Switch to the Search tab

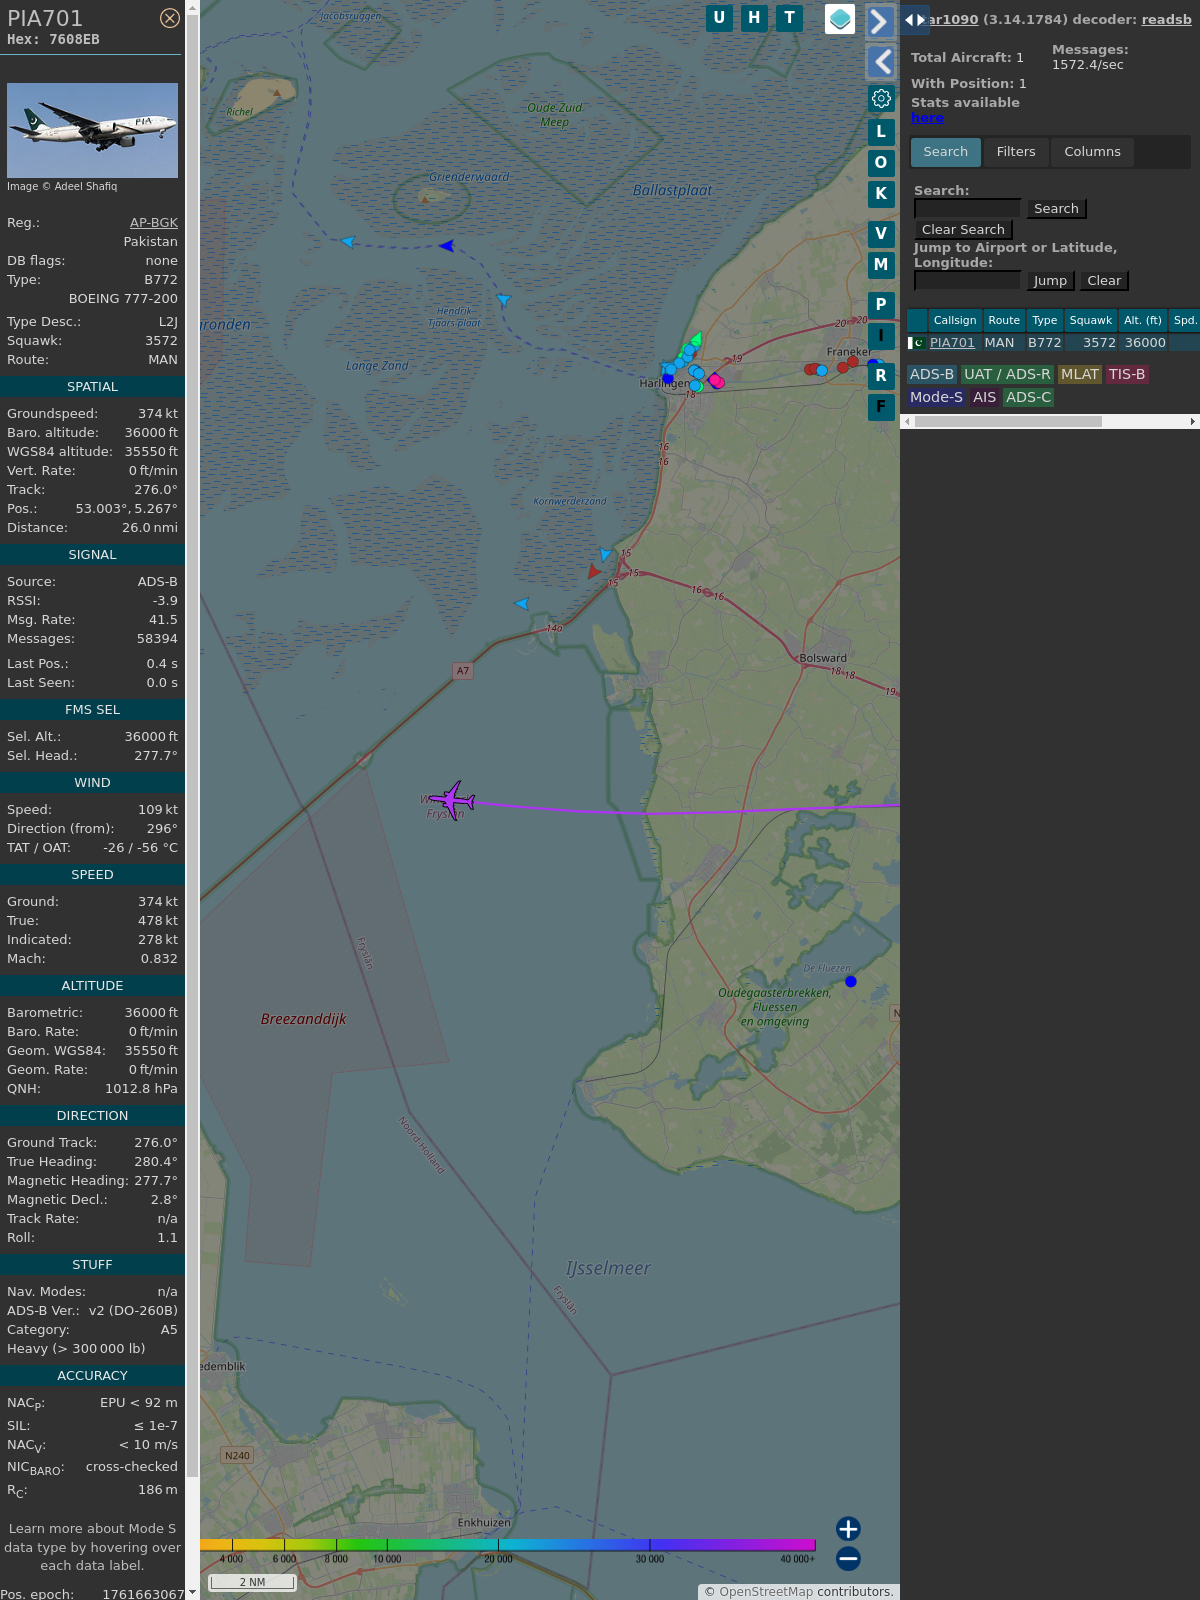(946, 152)
